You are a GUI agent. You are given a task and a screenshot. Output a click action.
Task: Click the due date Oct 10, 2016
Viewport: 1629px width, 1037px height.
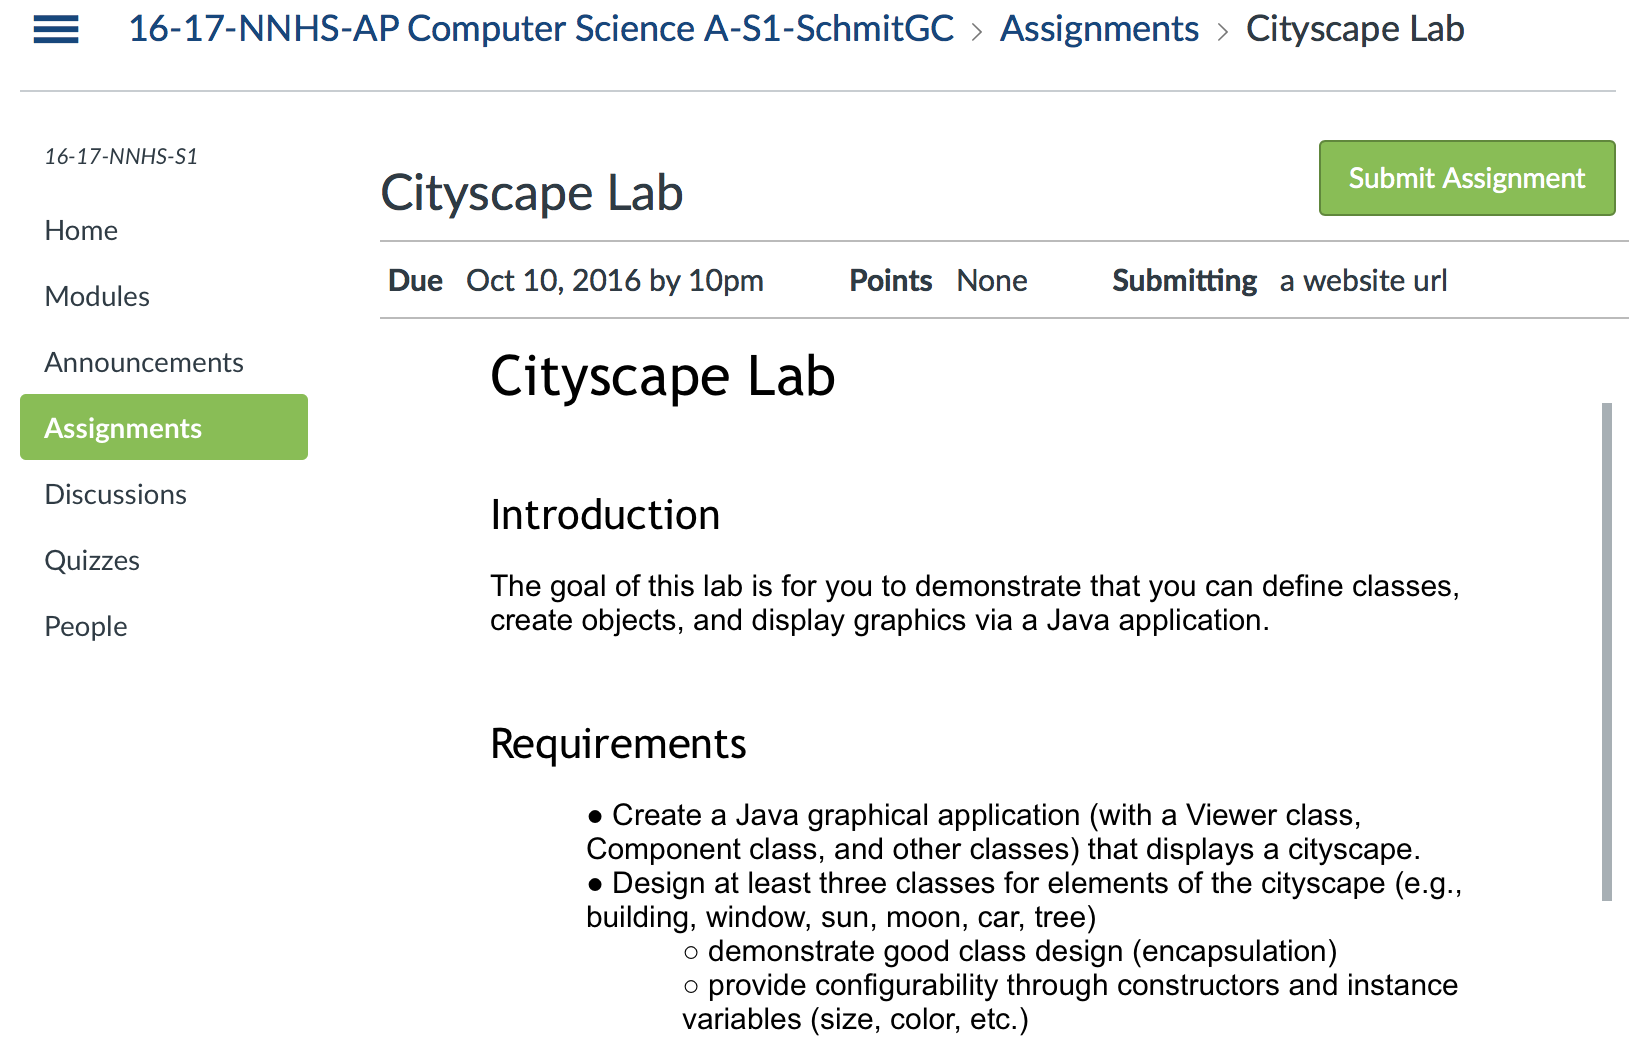[615, 281]
